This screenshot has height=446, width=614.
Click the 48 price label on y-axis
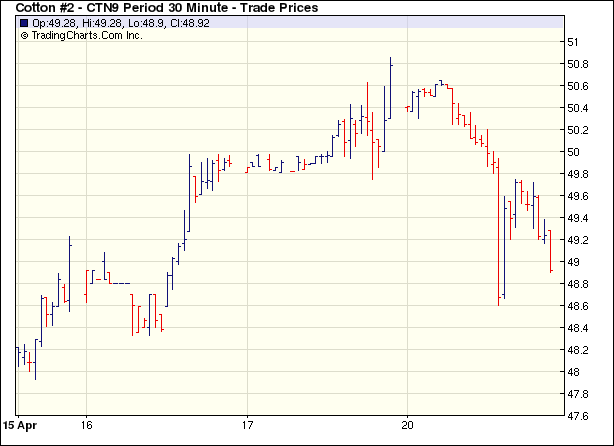(x=574, y=372)
